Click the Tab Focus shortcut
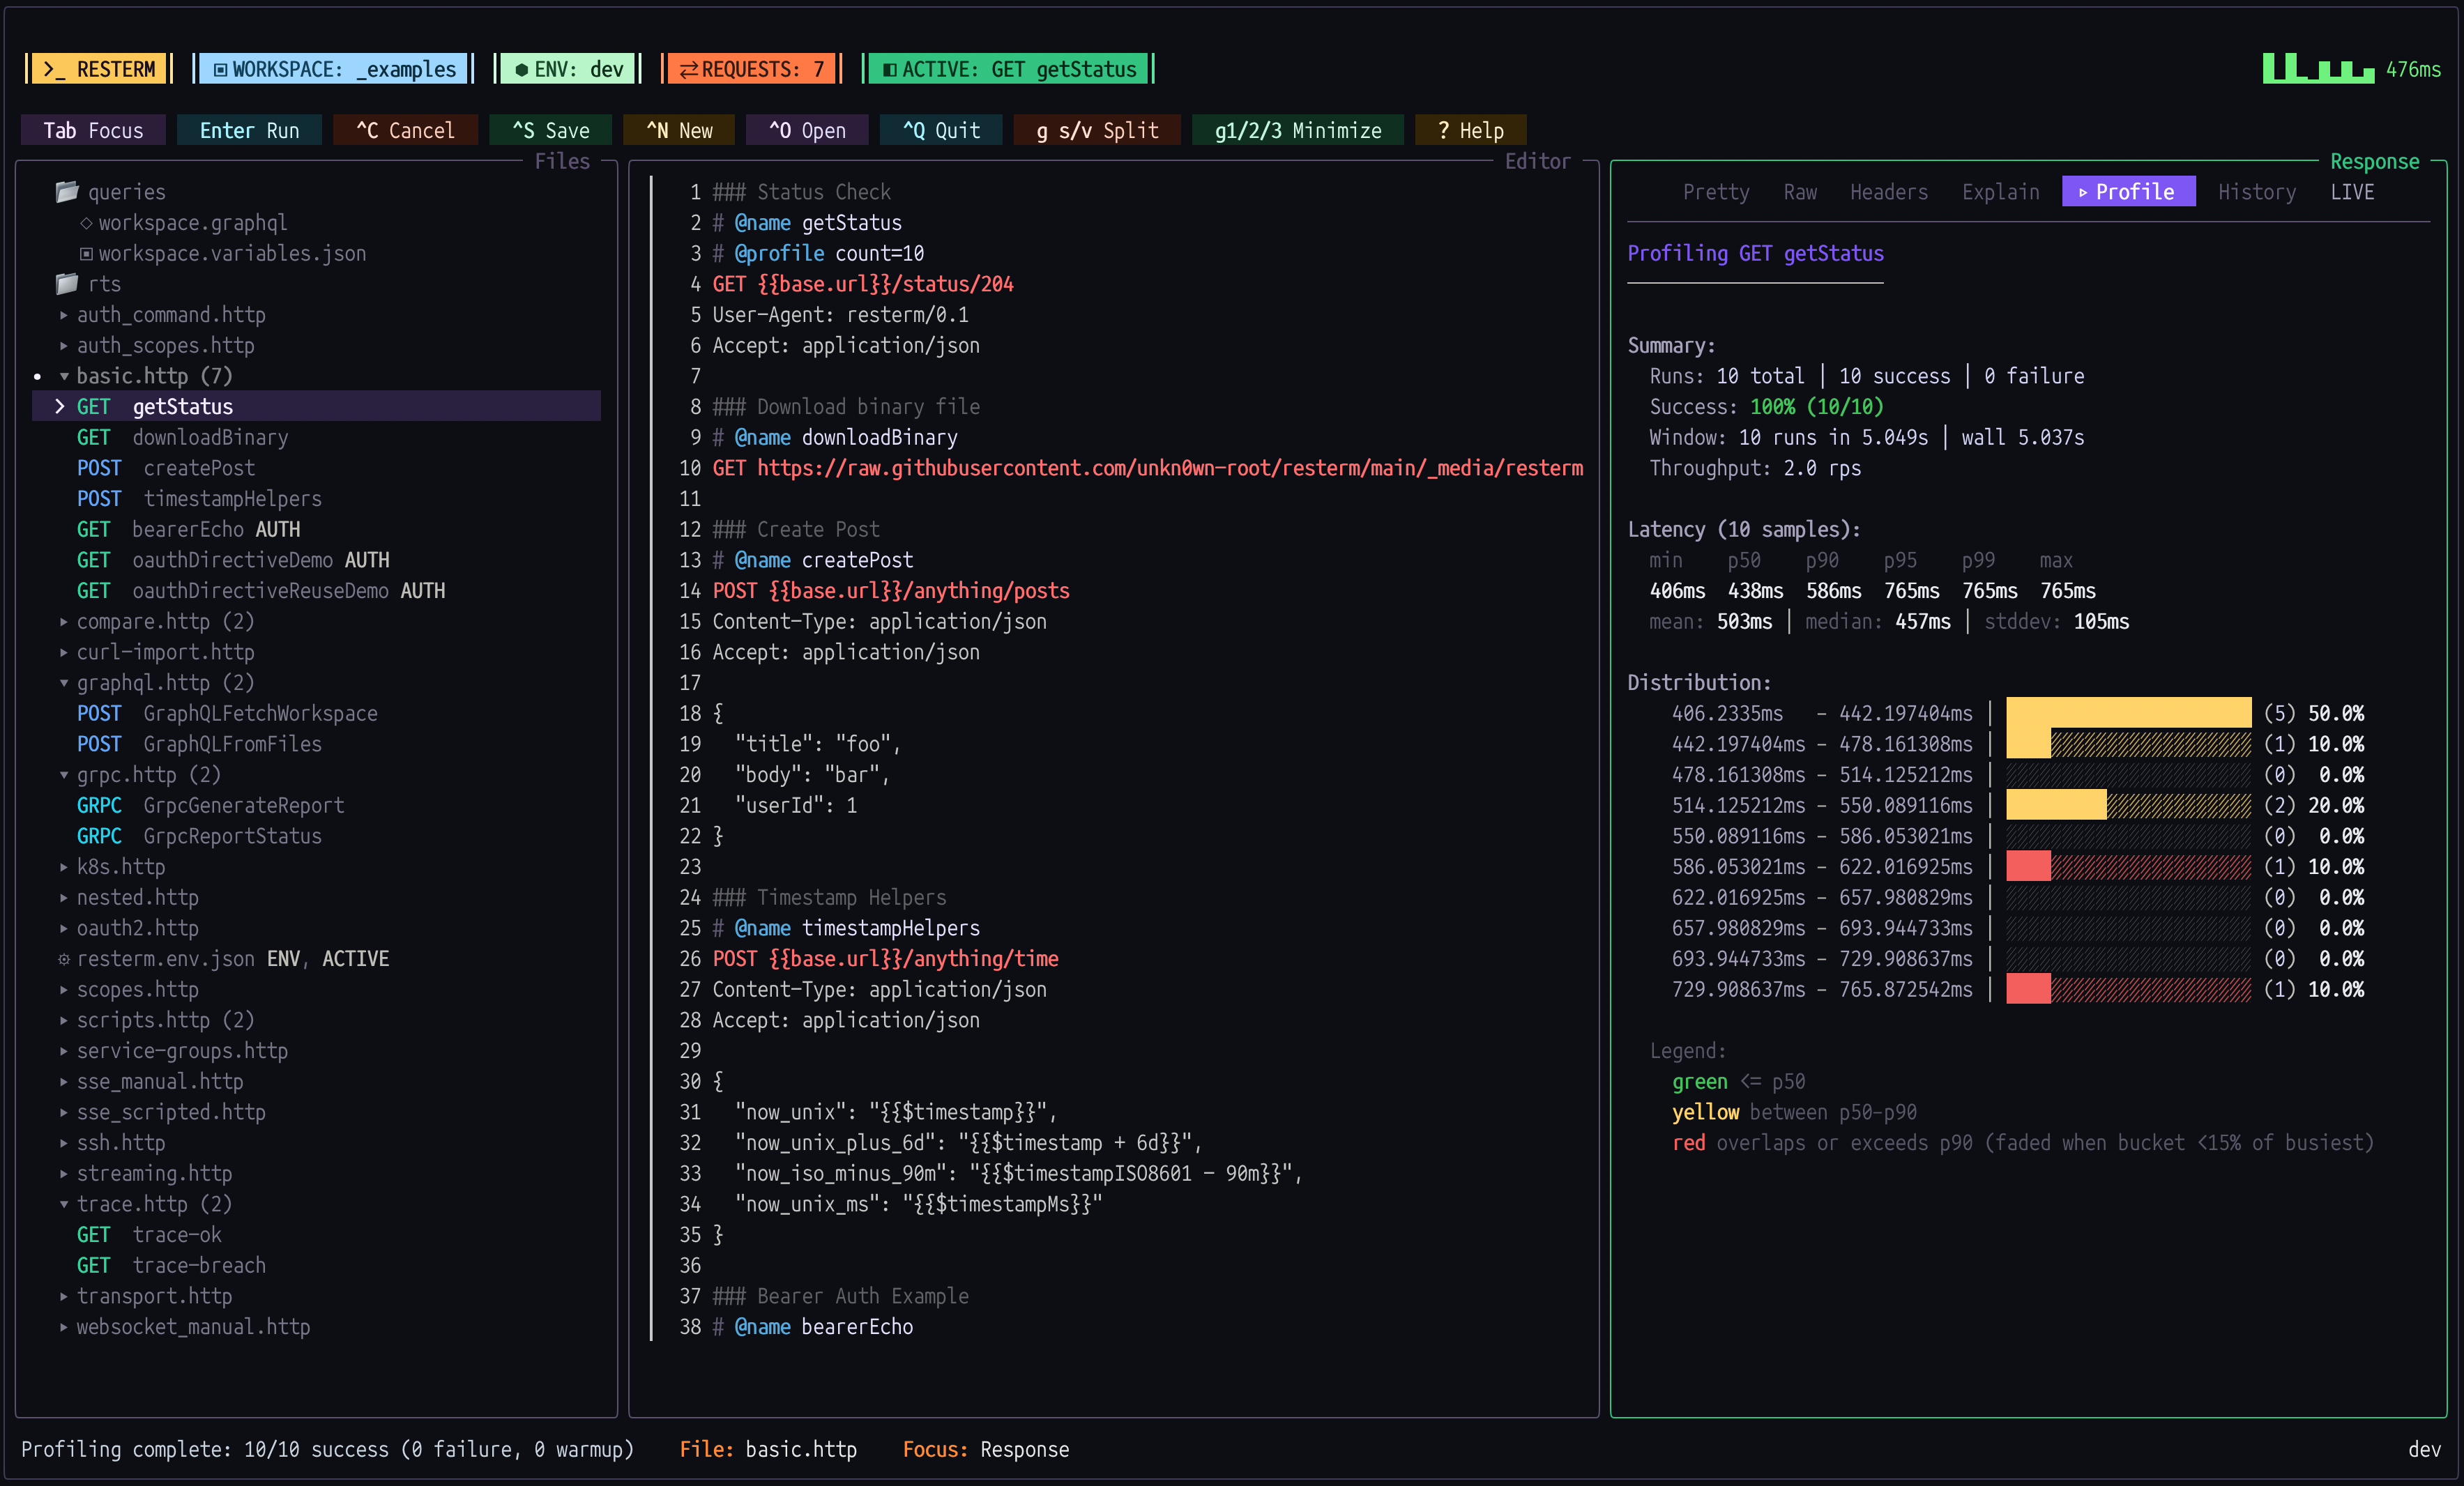This screenshot has height=1486, width=2464. (x=93, y=130)
